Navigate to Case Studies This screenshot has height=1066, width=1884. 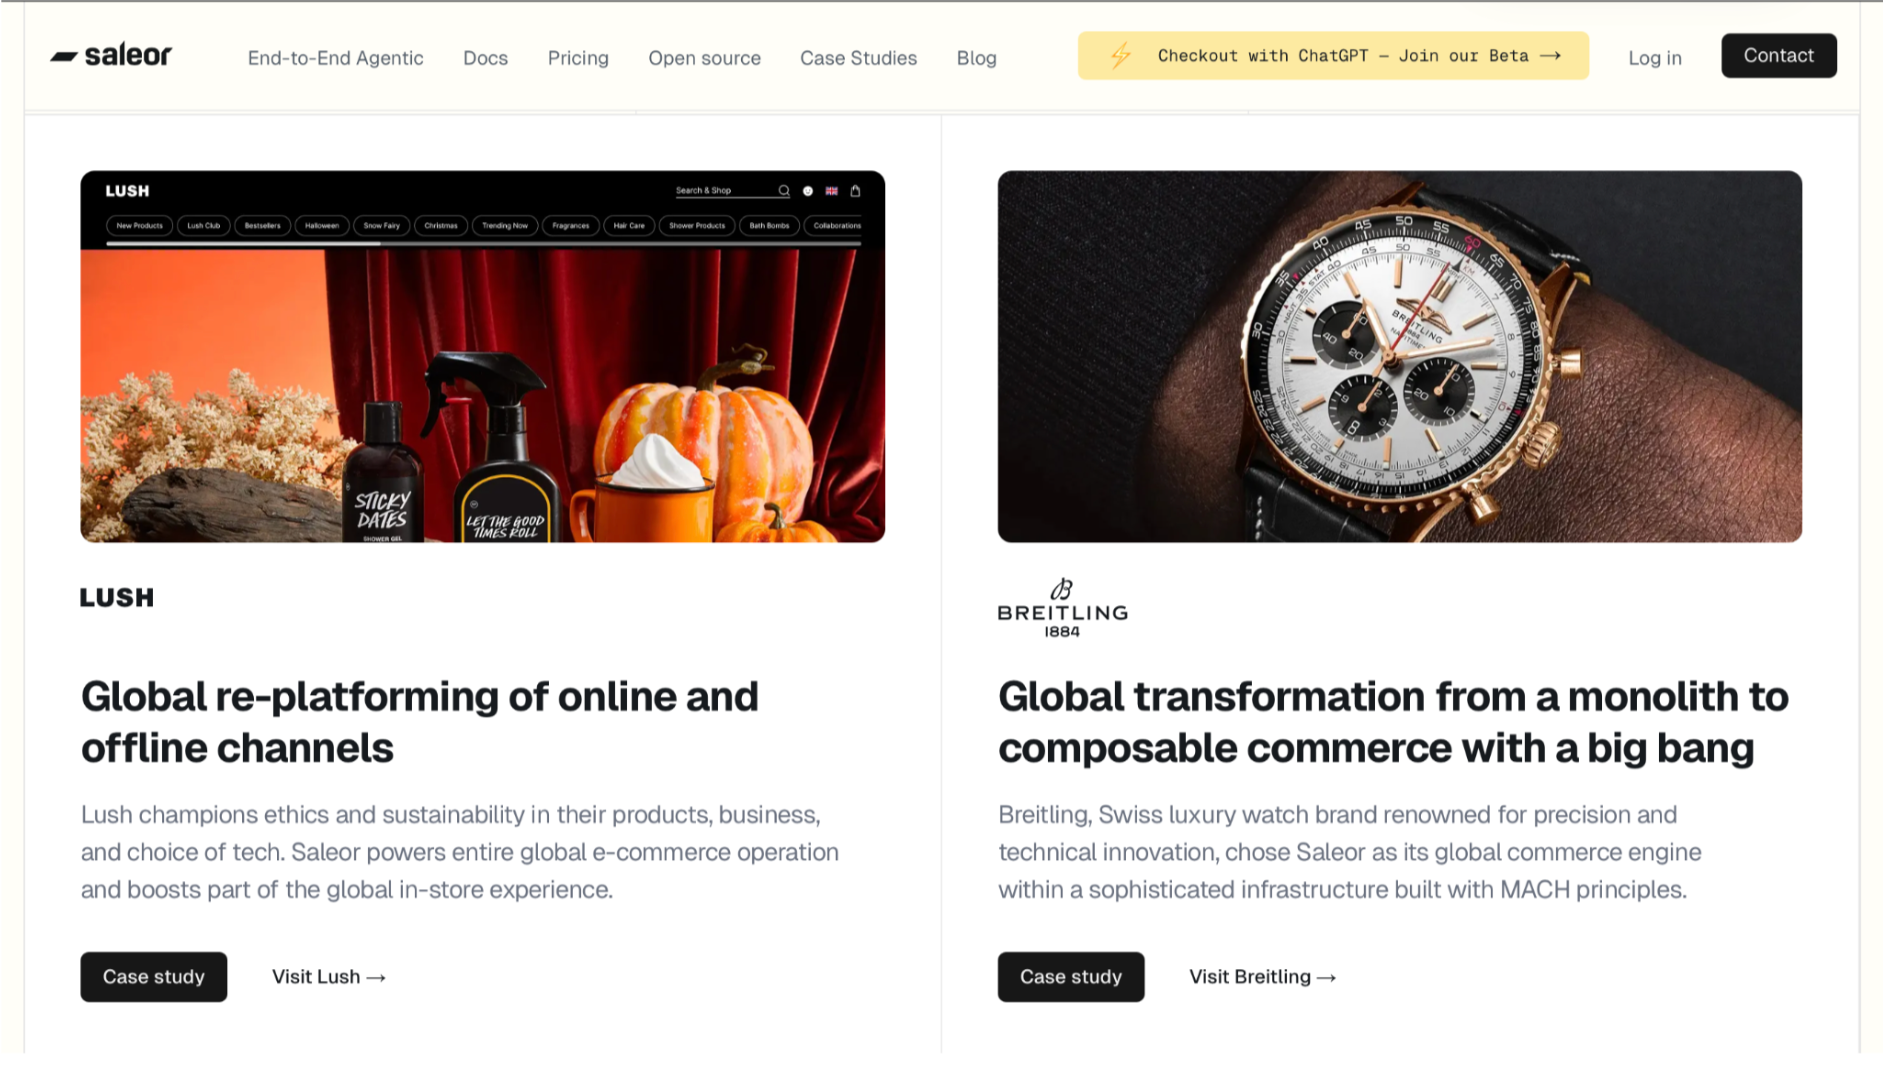point(858,58)
